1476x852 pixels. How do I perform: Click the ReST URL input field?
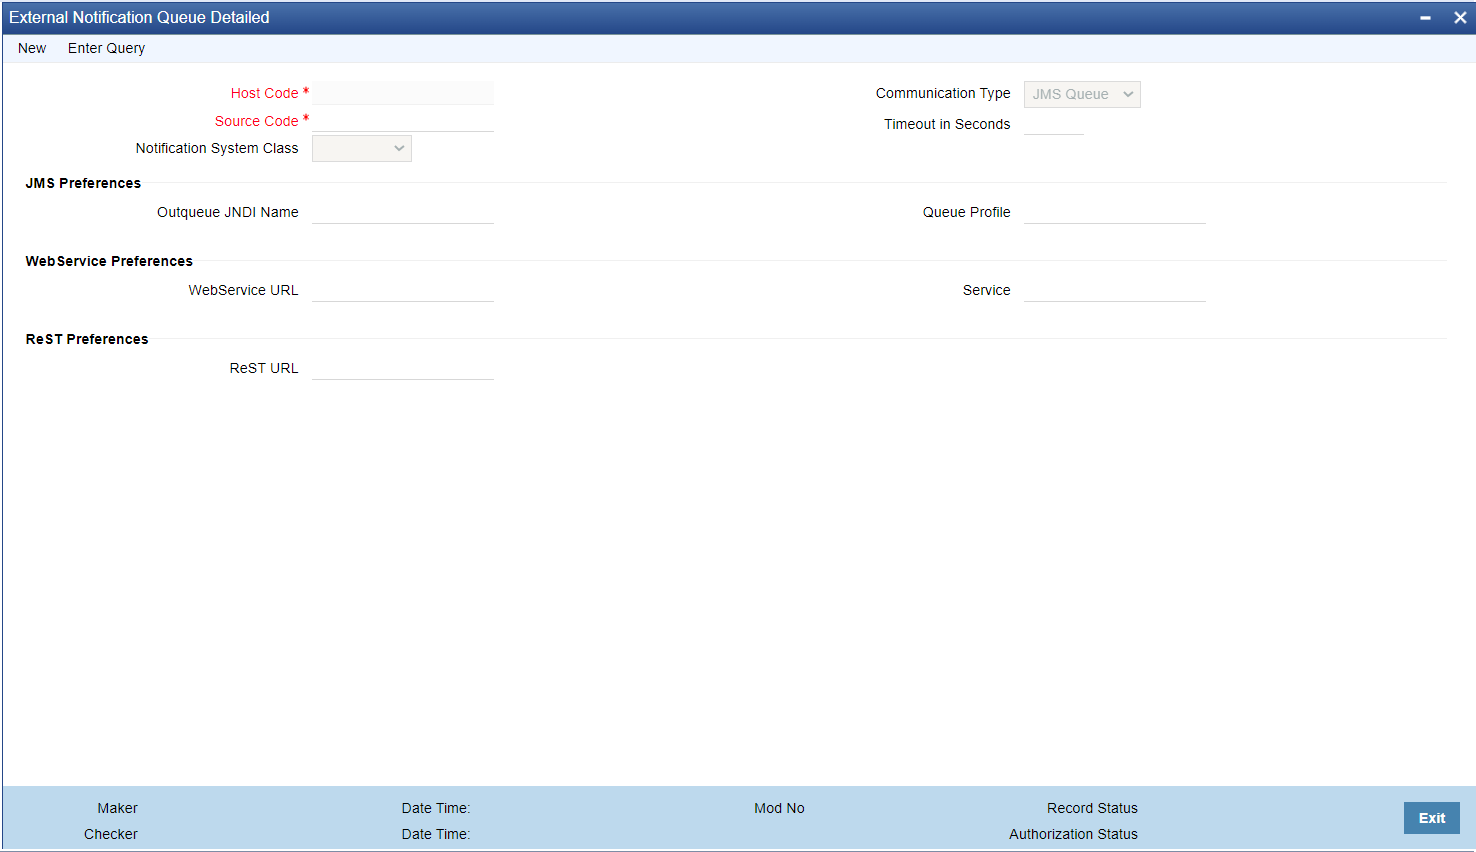403,368
